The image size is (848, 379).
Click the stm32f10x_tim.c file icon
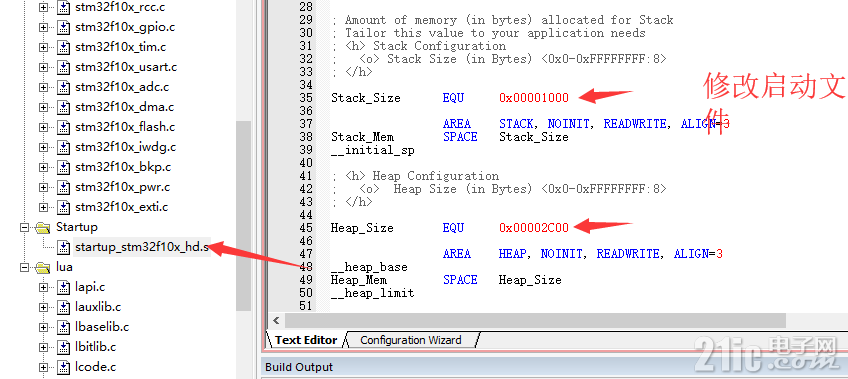coord(64,48)
